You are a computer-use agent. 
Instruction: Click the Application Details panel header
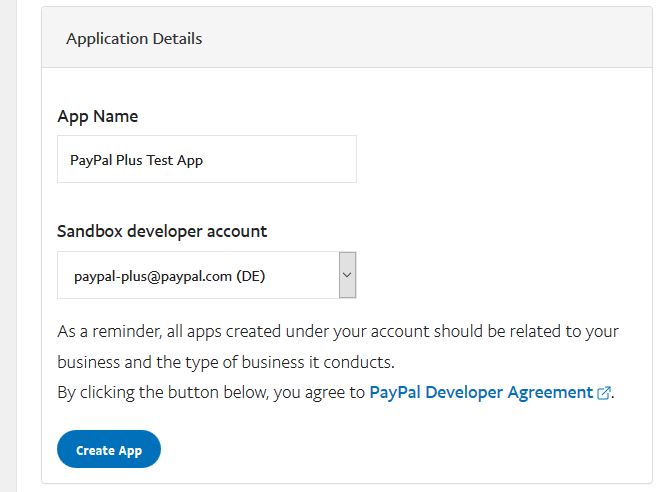coord(347,37)
